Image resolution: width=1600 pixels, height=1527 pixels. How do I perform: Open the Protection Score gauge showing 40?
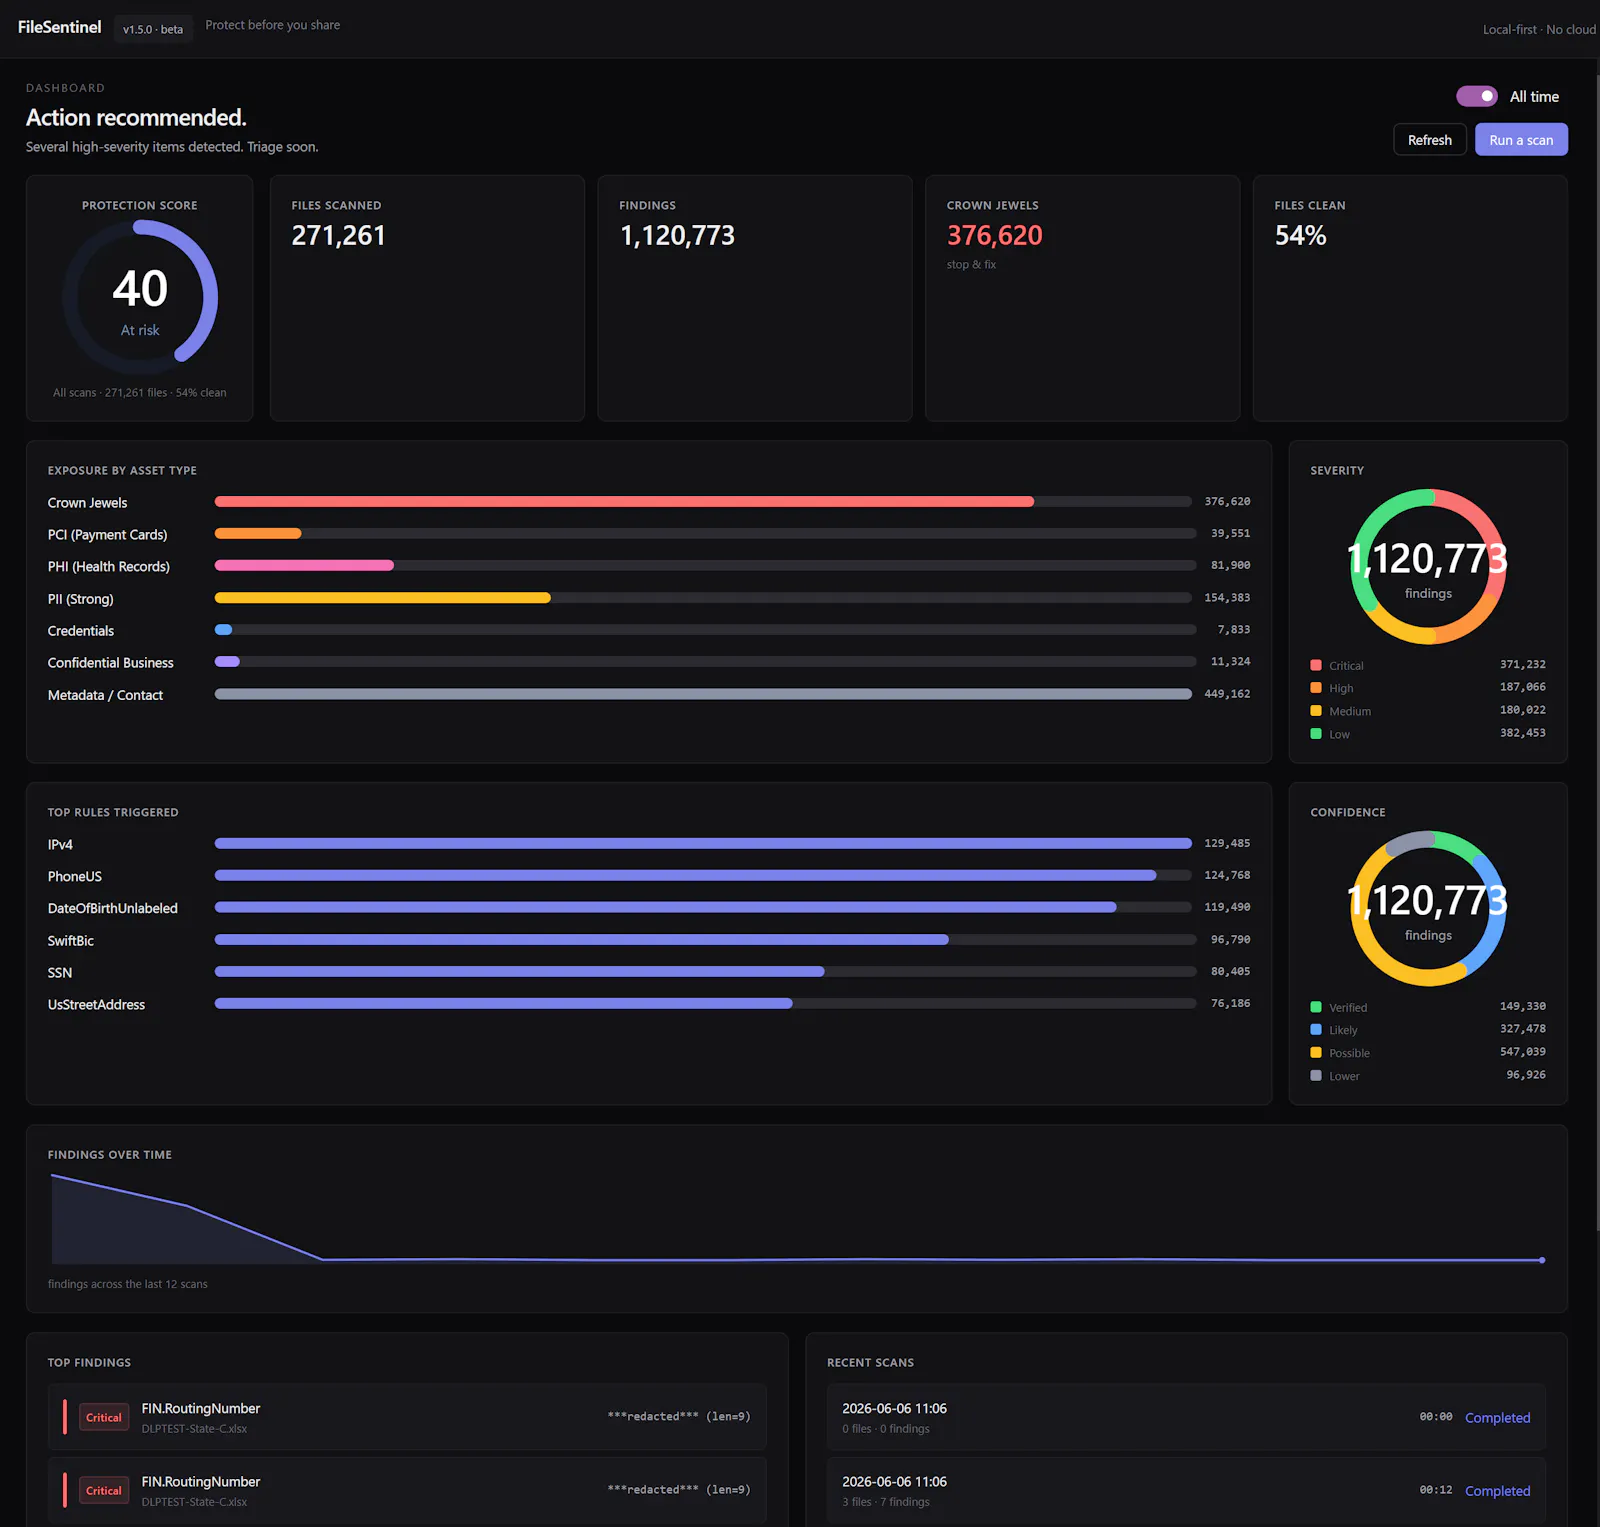click(140, 297)
